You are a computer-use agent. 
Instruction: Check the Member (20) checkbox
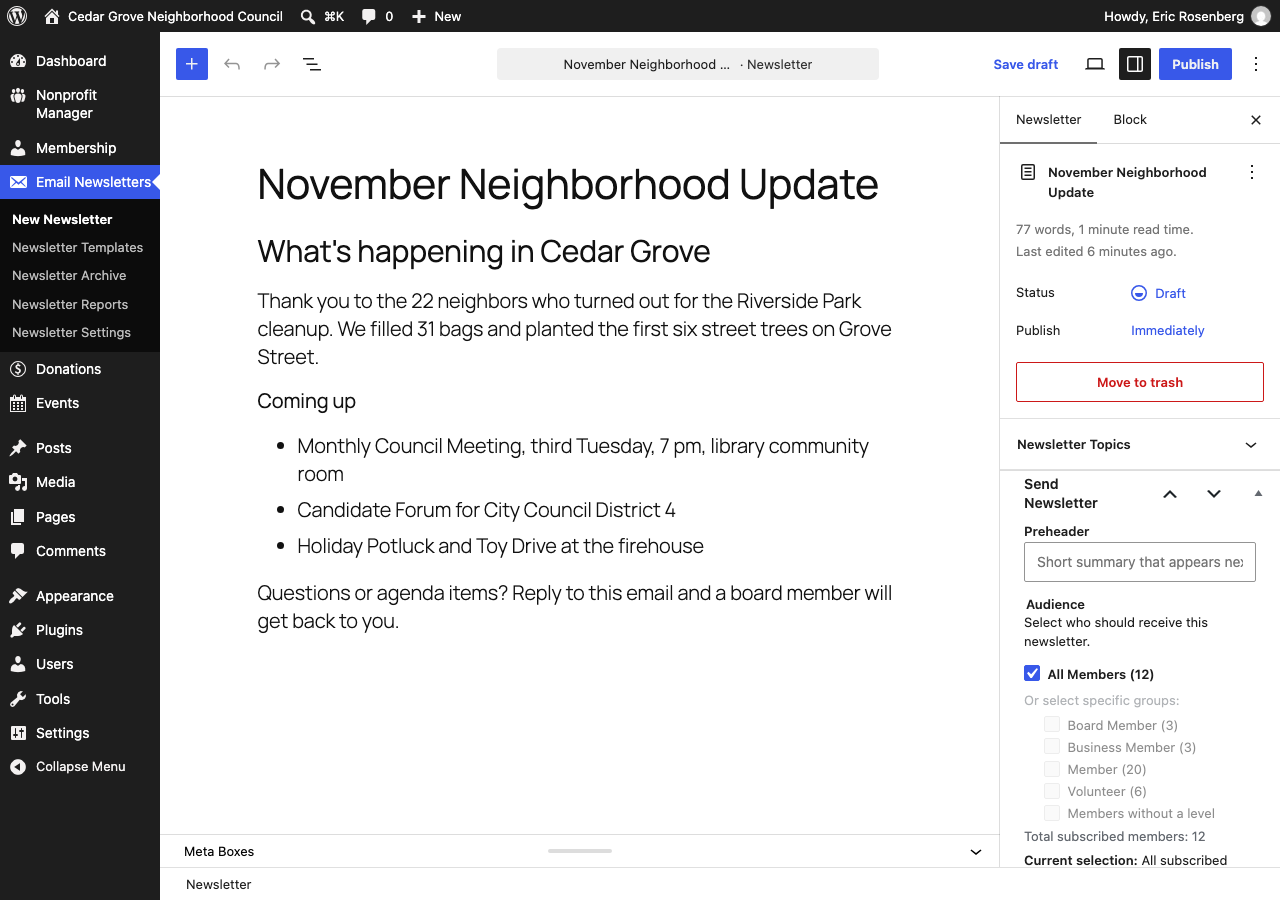point(1052,768)
